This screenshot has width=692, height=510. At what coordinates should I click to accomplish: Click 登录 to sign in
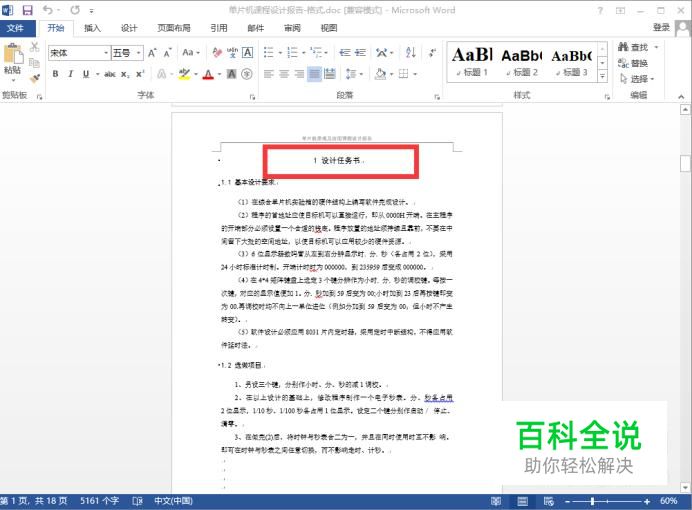pyautogui.click(x=661, y=27)
